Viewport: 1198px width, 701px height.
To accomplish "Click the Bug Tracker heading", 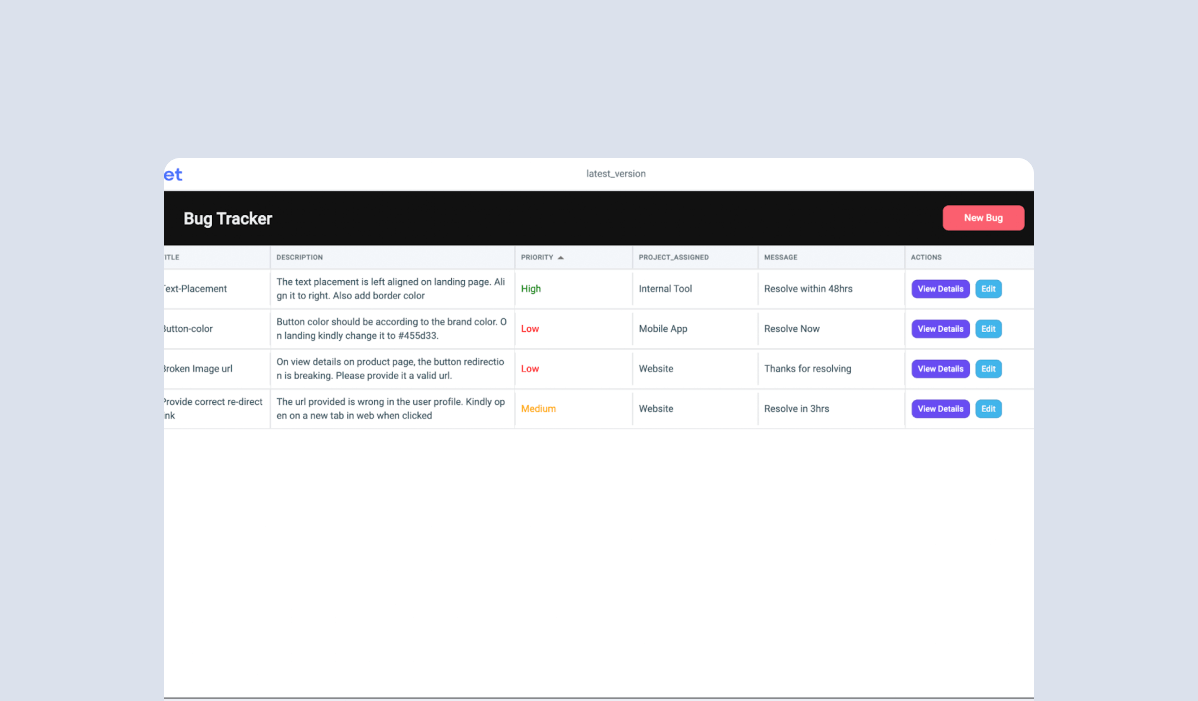I will (227, 218).
